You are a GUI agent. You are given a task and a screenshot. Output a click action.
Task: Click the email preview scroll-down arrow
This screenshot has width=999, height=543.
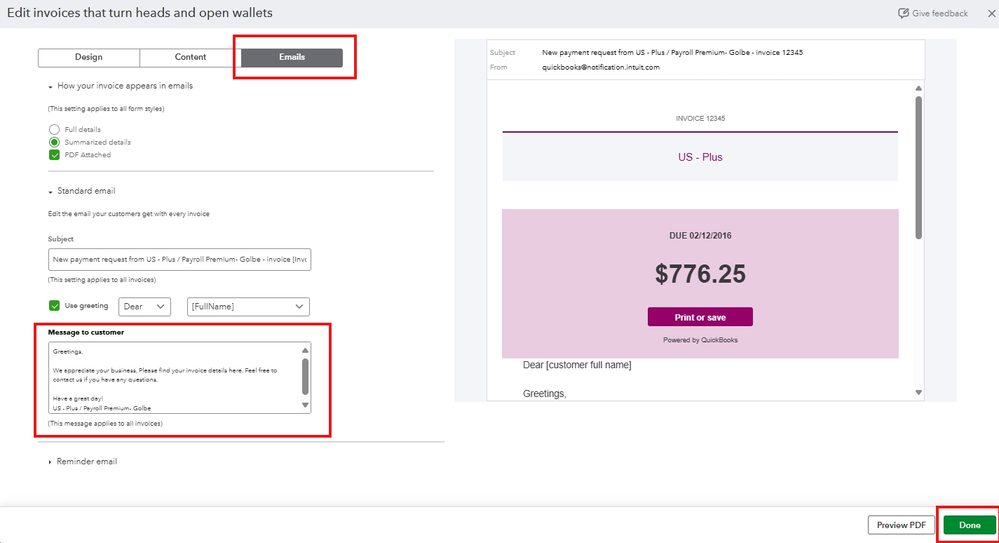[x=918, y=393]
